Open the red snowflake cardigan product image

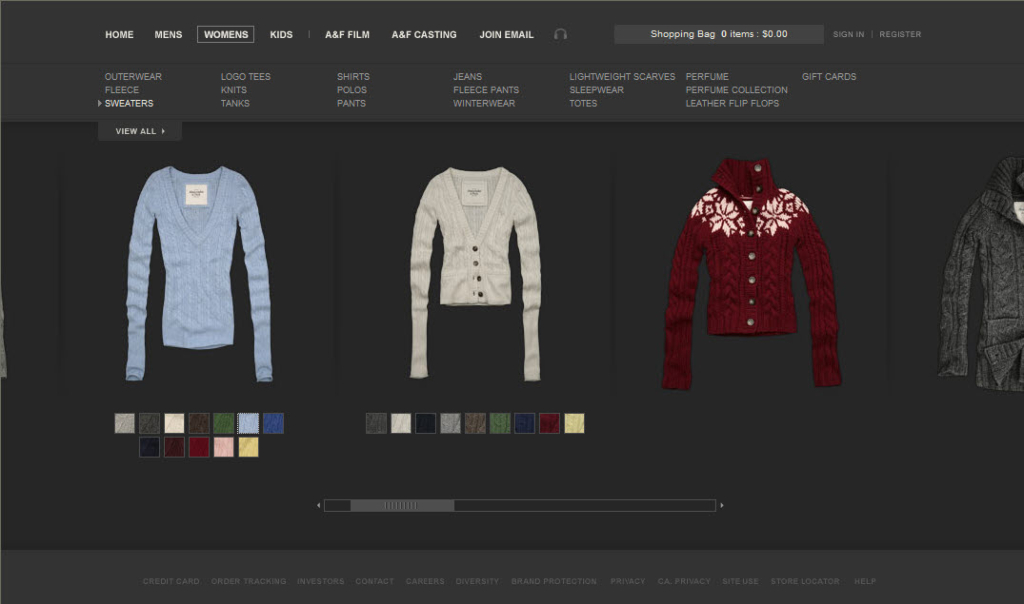coord(751,274)
